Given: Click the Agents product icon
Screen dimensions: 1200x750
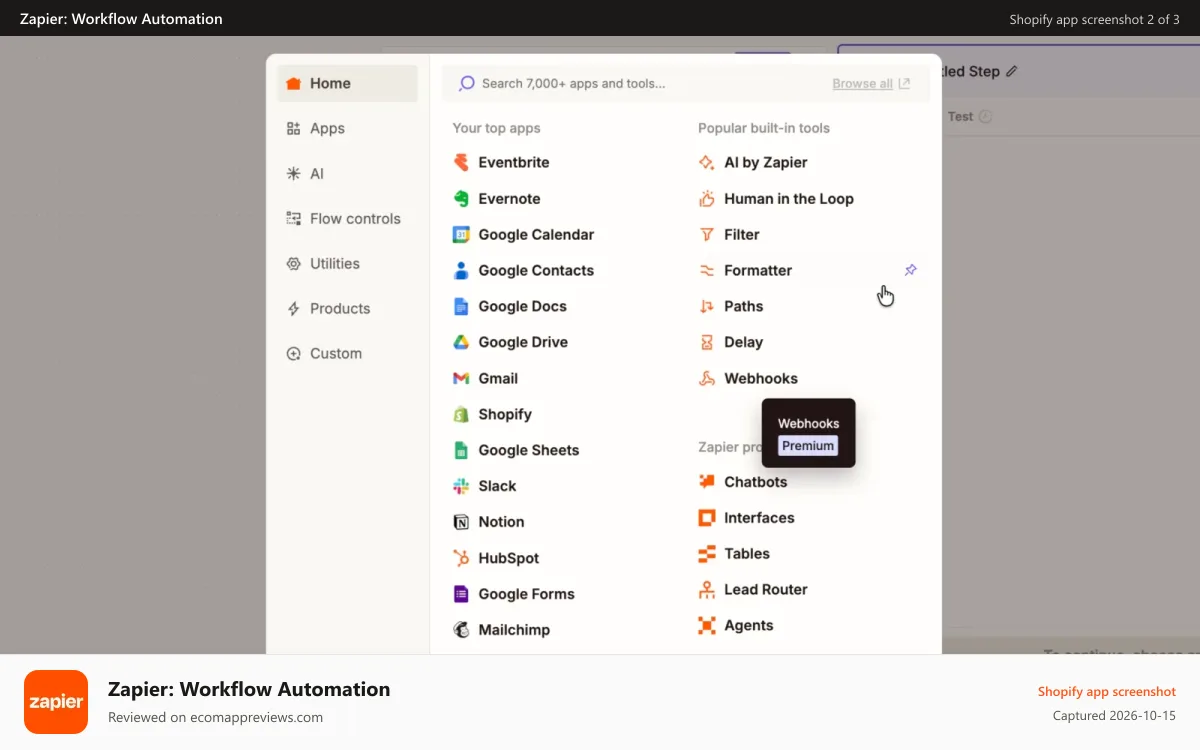Looking at the screenshot, I should [x=707, y=626].
